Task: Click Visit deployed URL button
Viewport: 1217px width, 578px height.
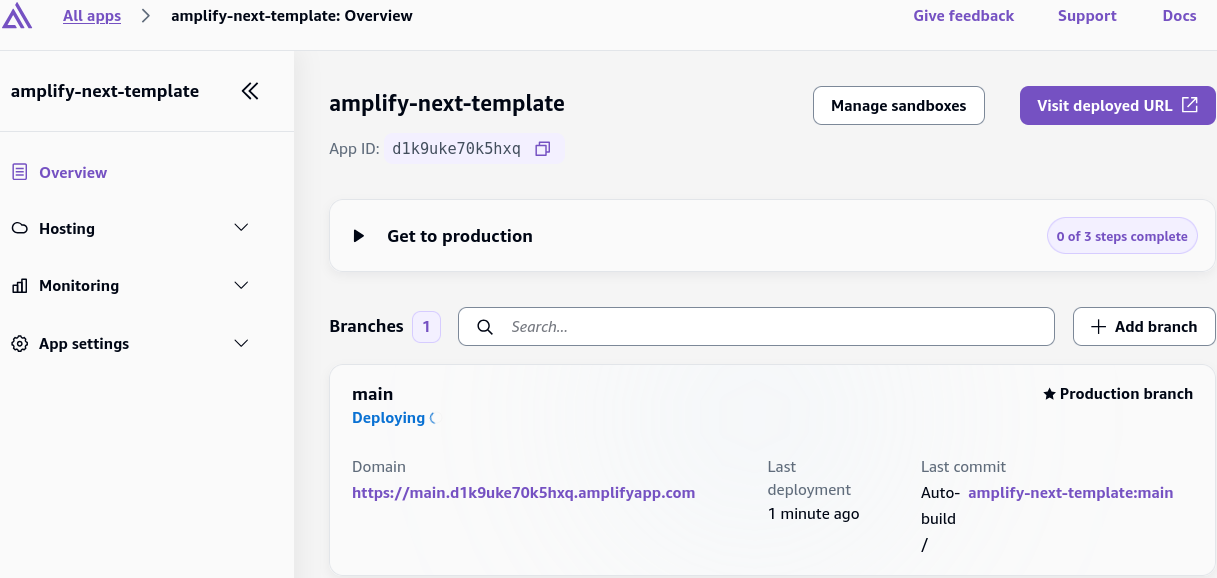Action: (x=1117, y=105)
